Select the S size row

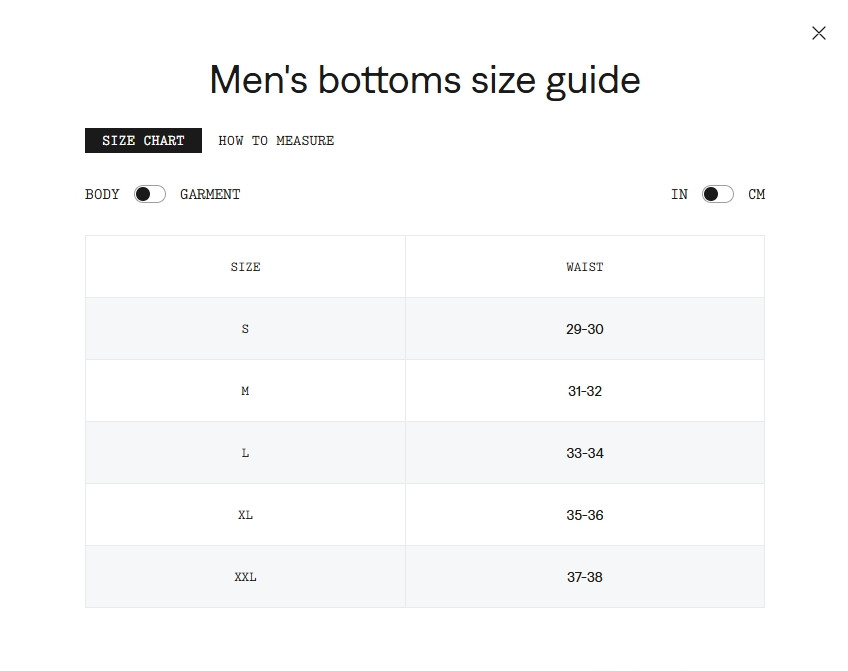pyautogui.click(x=425, y=329)
